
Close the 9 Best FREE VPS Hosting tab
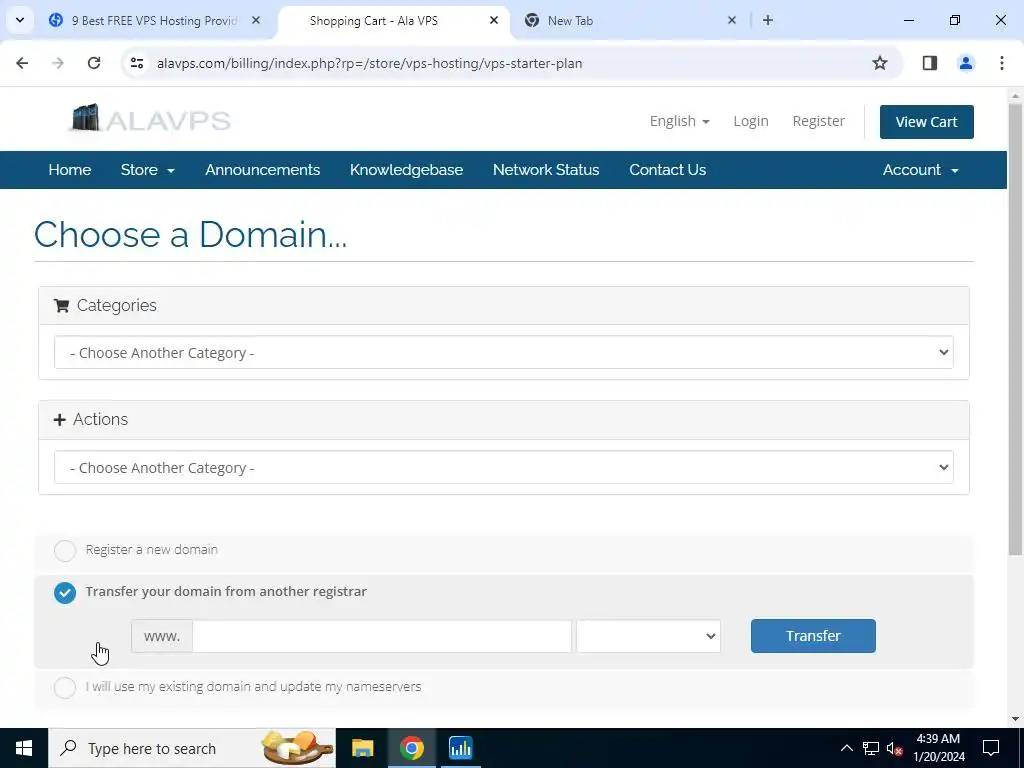pyautogui.click(x=256, y=20)
